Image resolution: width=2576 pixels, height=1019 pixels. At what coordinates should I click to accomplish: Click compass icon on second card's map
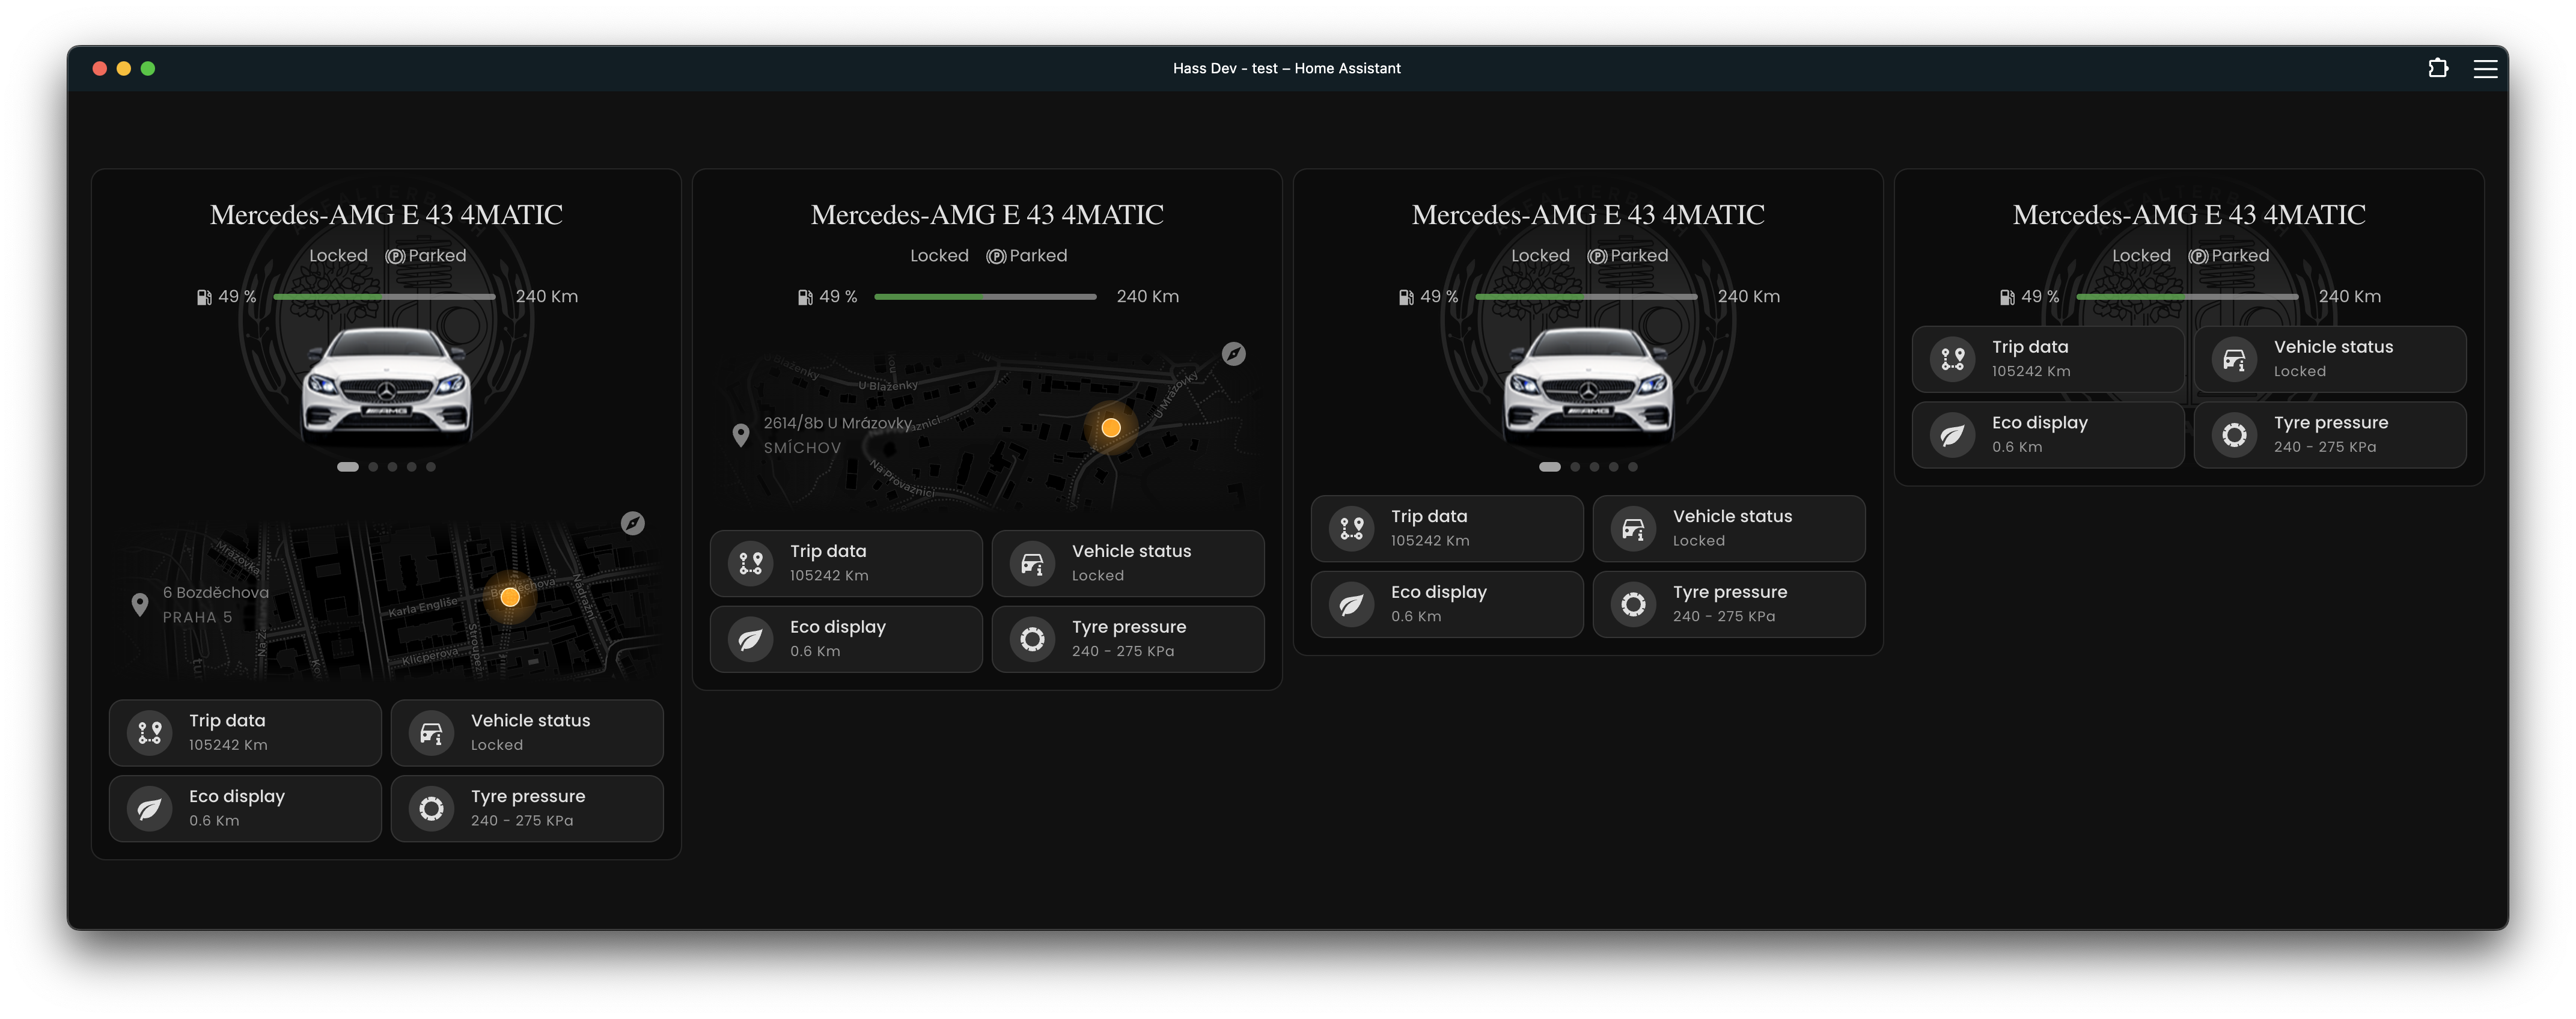pos(1233,354)
